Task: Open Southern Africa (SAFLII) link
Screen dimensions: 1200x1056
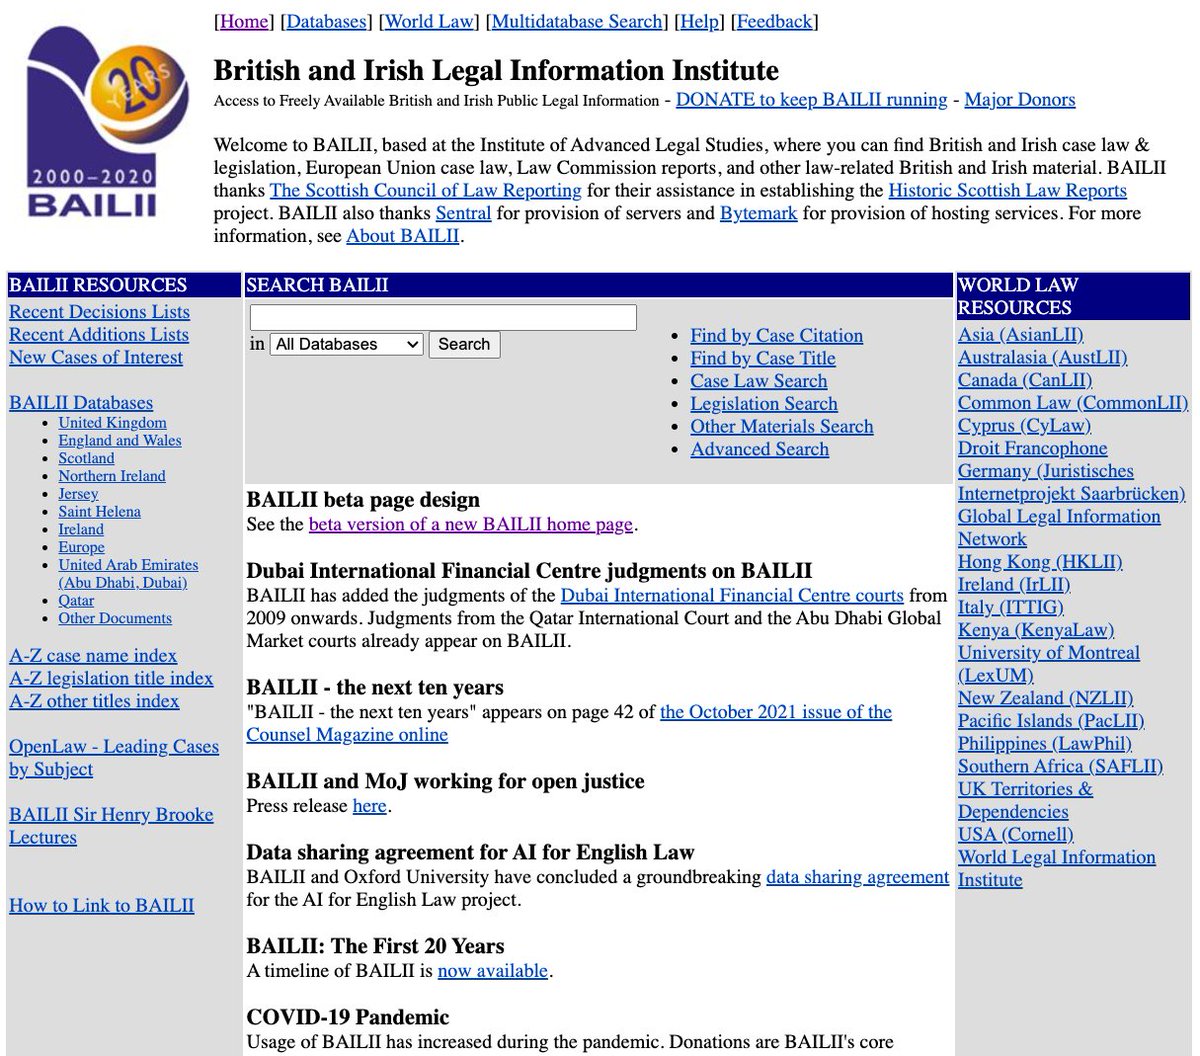Action: [x=1061, y=766]
